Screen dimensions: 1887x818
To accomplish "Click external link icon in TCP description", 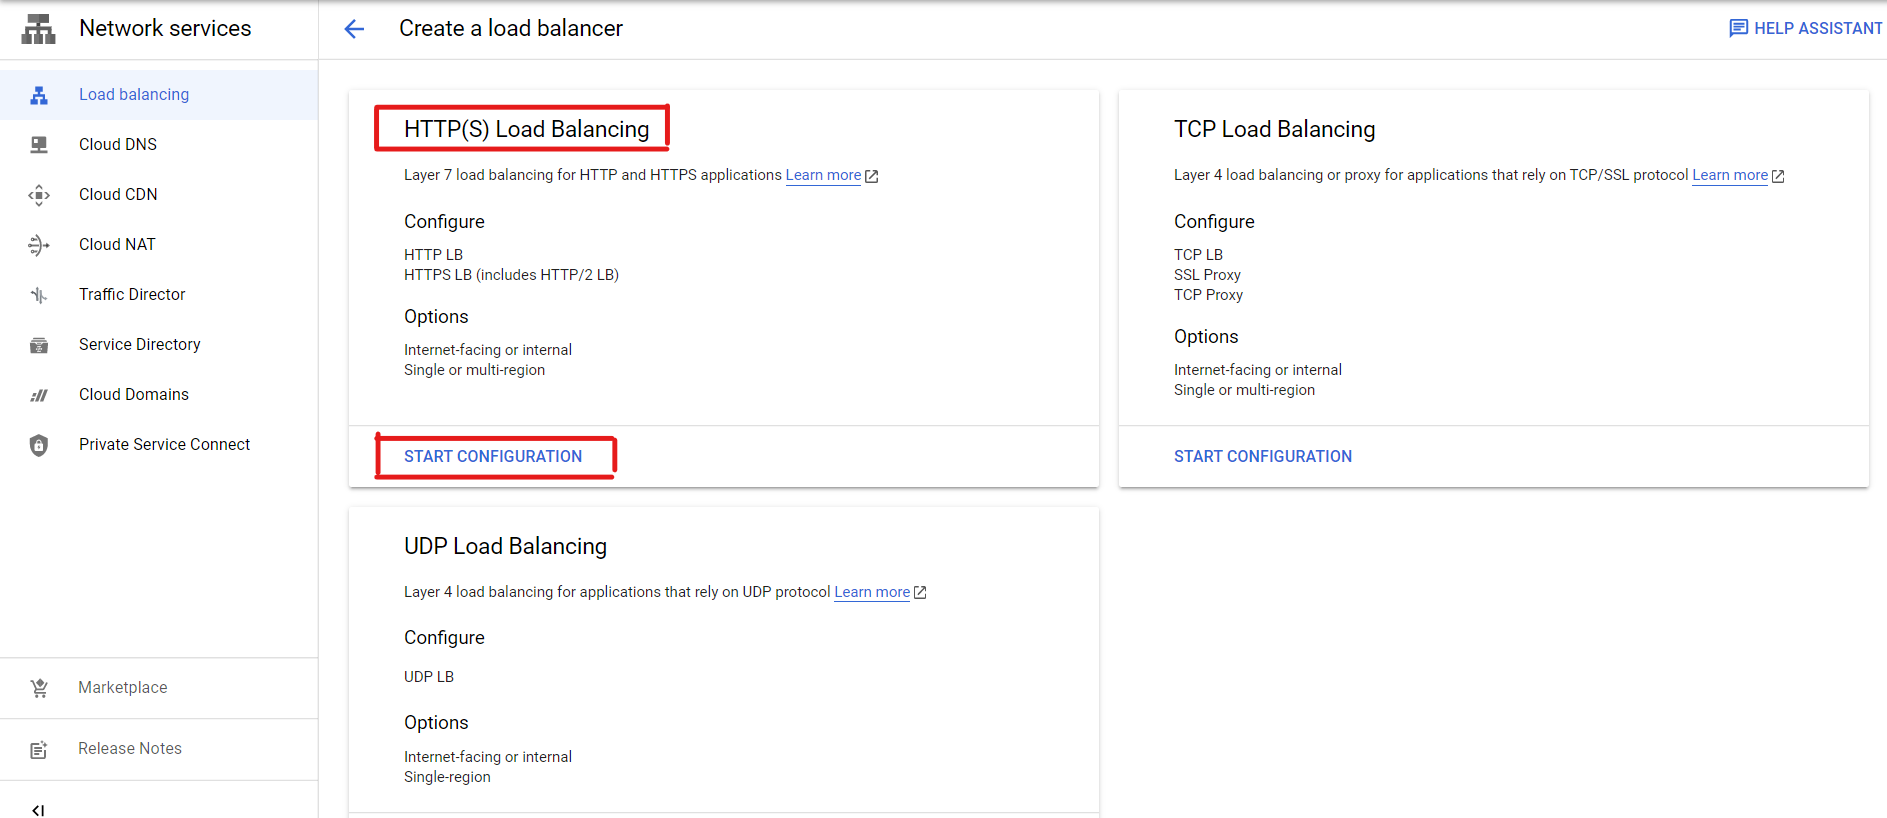I will (x=1778, y=176).
